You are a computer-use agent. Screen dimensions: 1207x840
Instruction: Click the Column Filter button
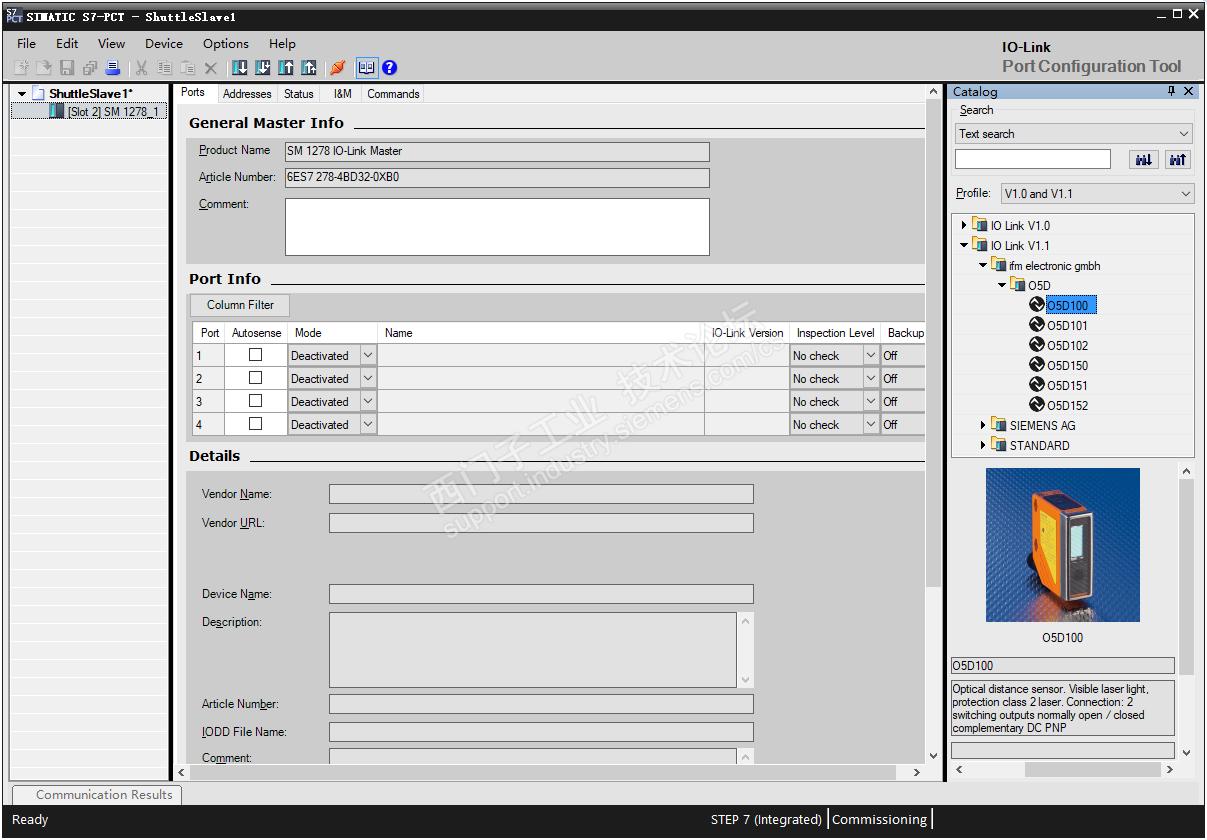[240, 305]
